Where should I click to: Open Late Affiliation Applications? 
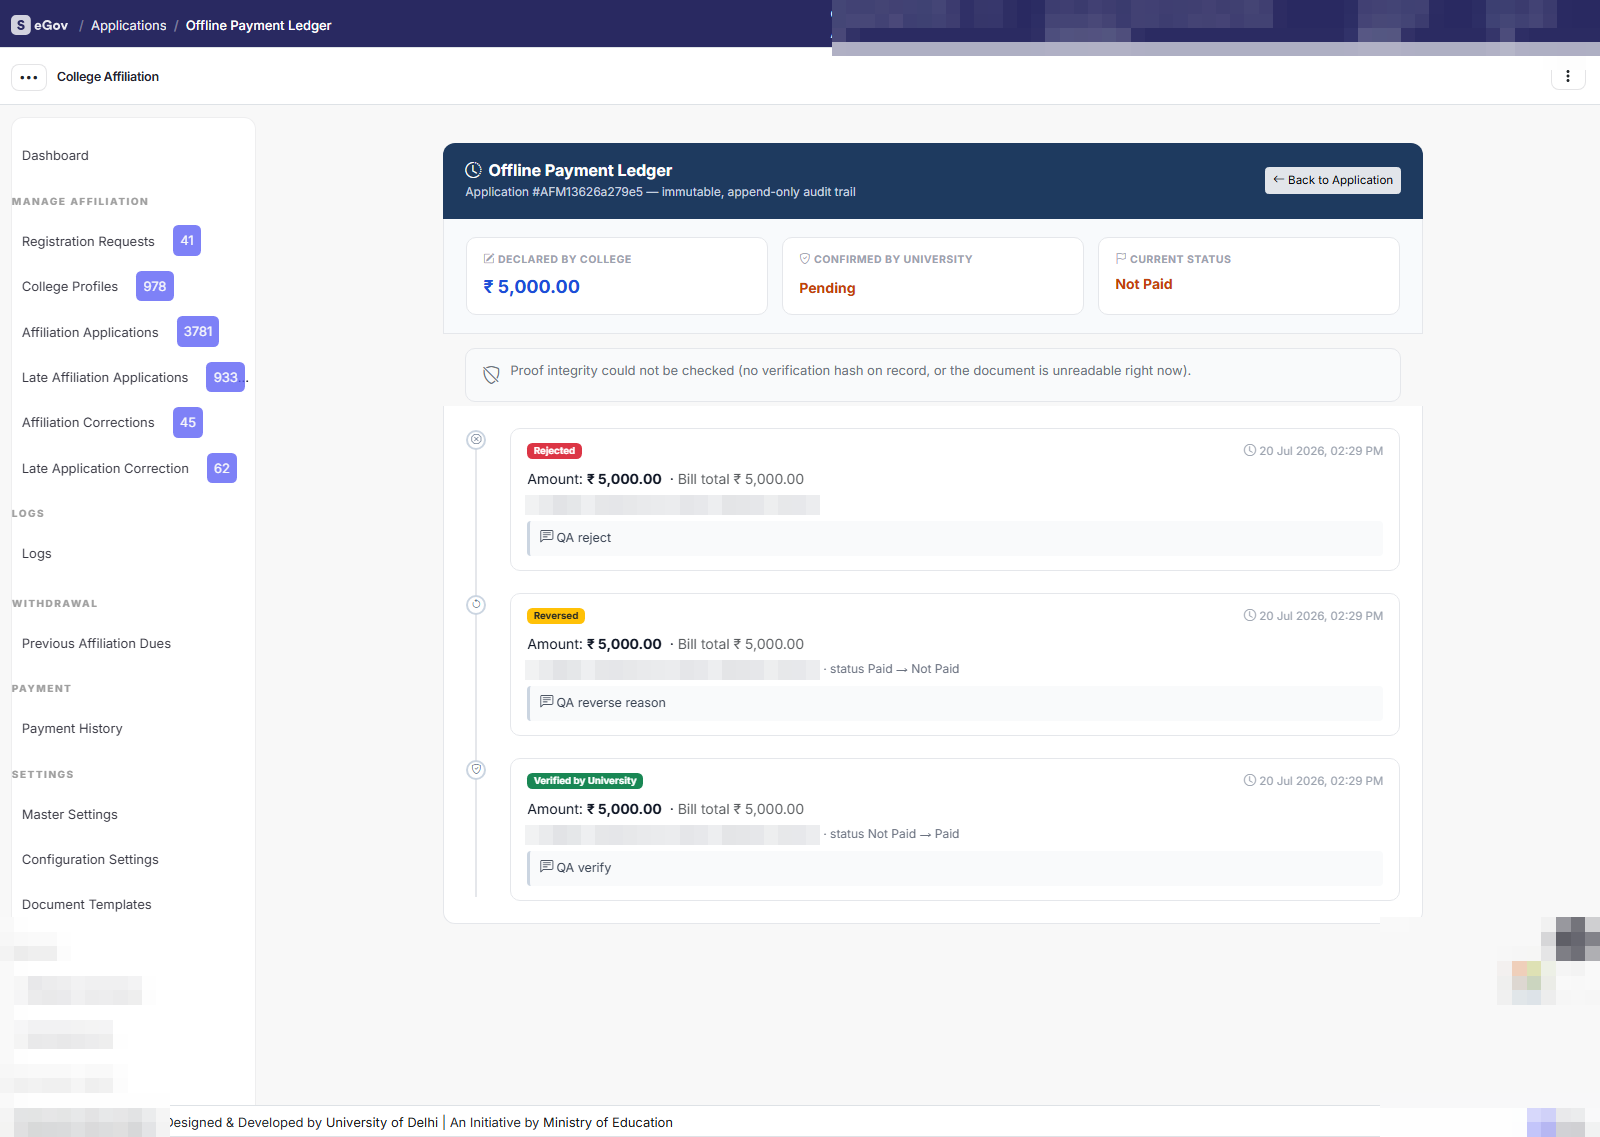pos(105,378)
